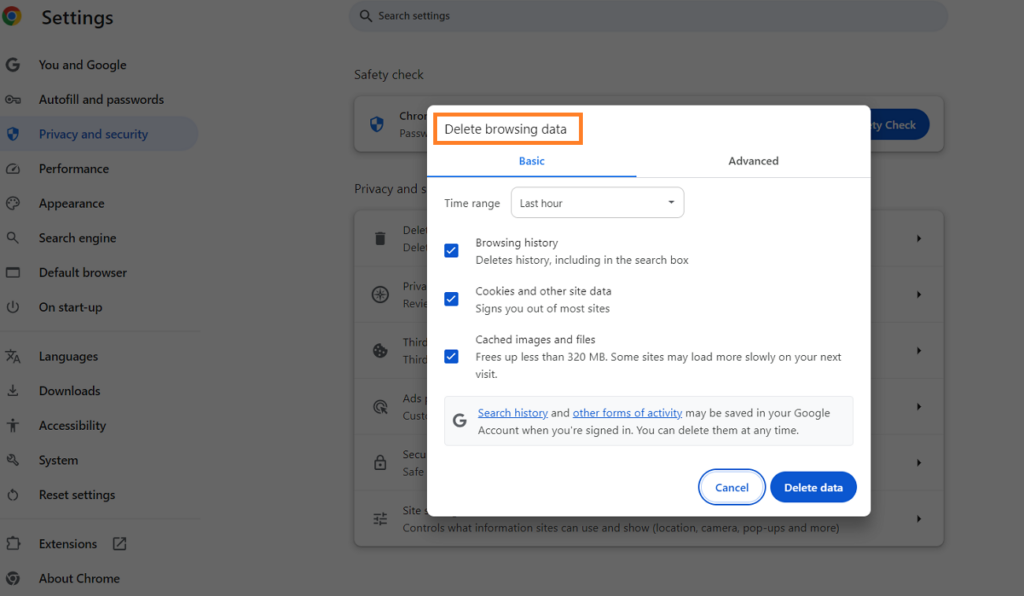
Task: Open Privacy and security via its shield icon
Action: pyautogui.click(x=13, y=134)
